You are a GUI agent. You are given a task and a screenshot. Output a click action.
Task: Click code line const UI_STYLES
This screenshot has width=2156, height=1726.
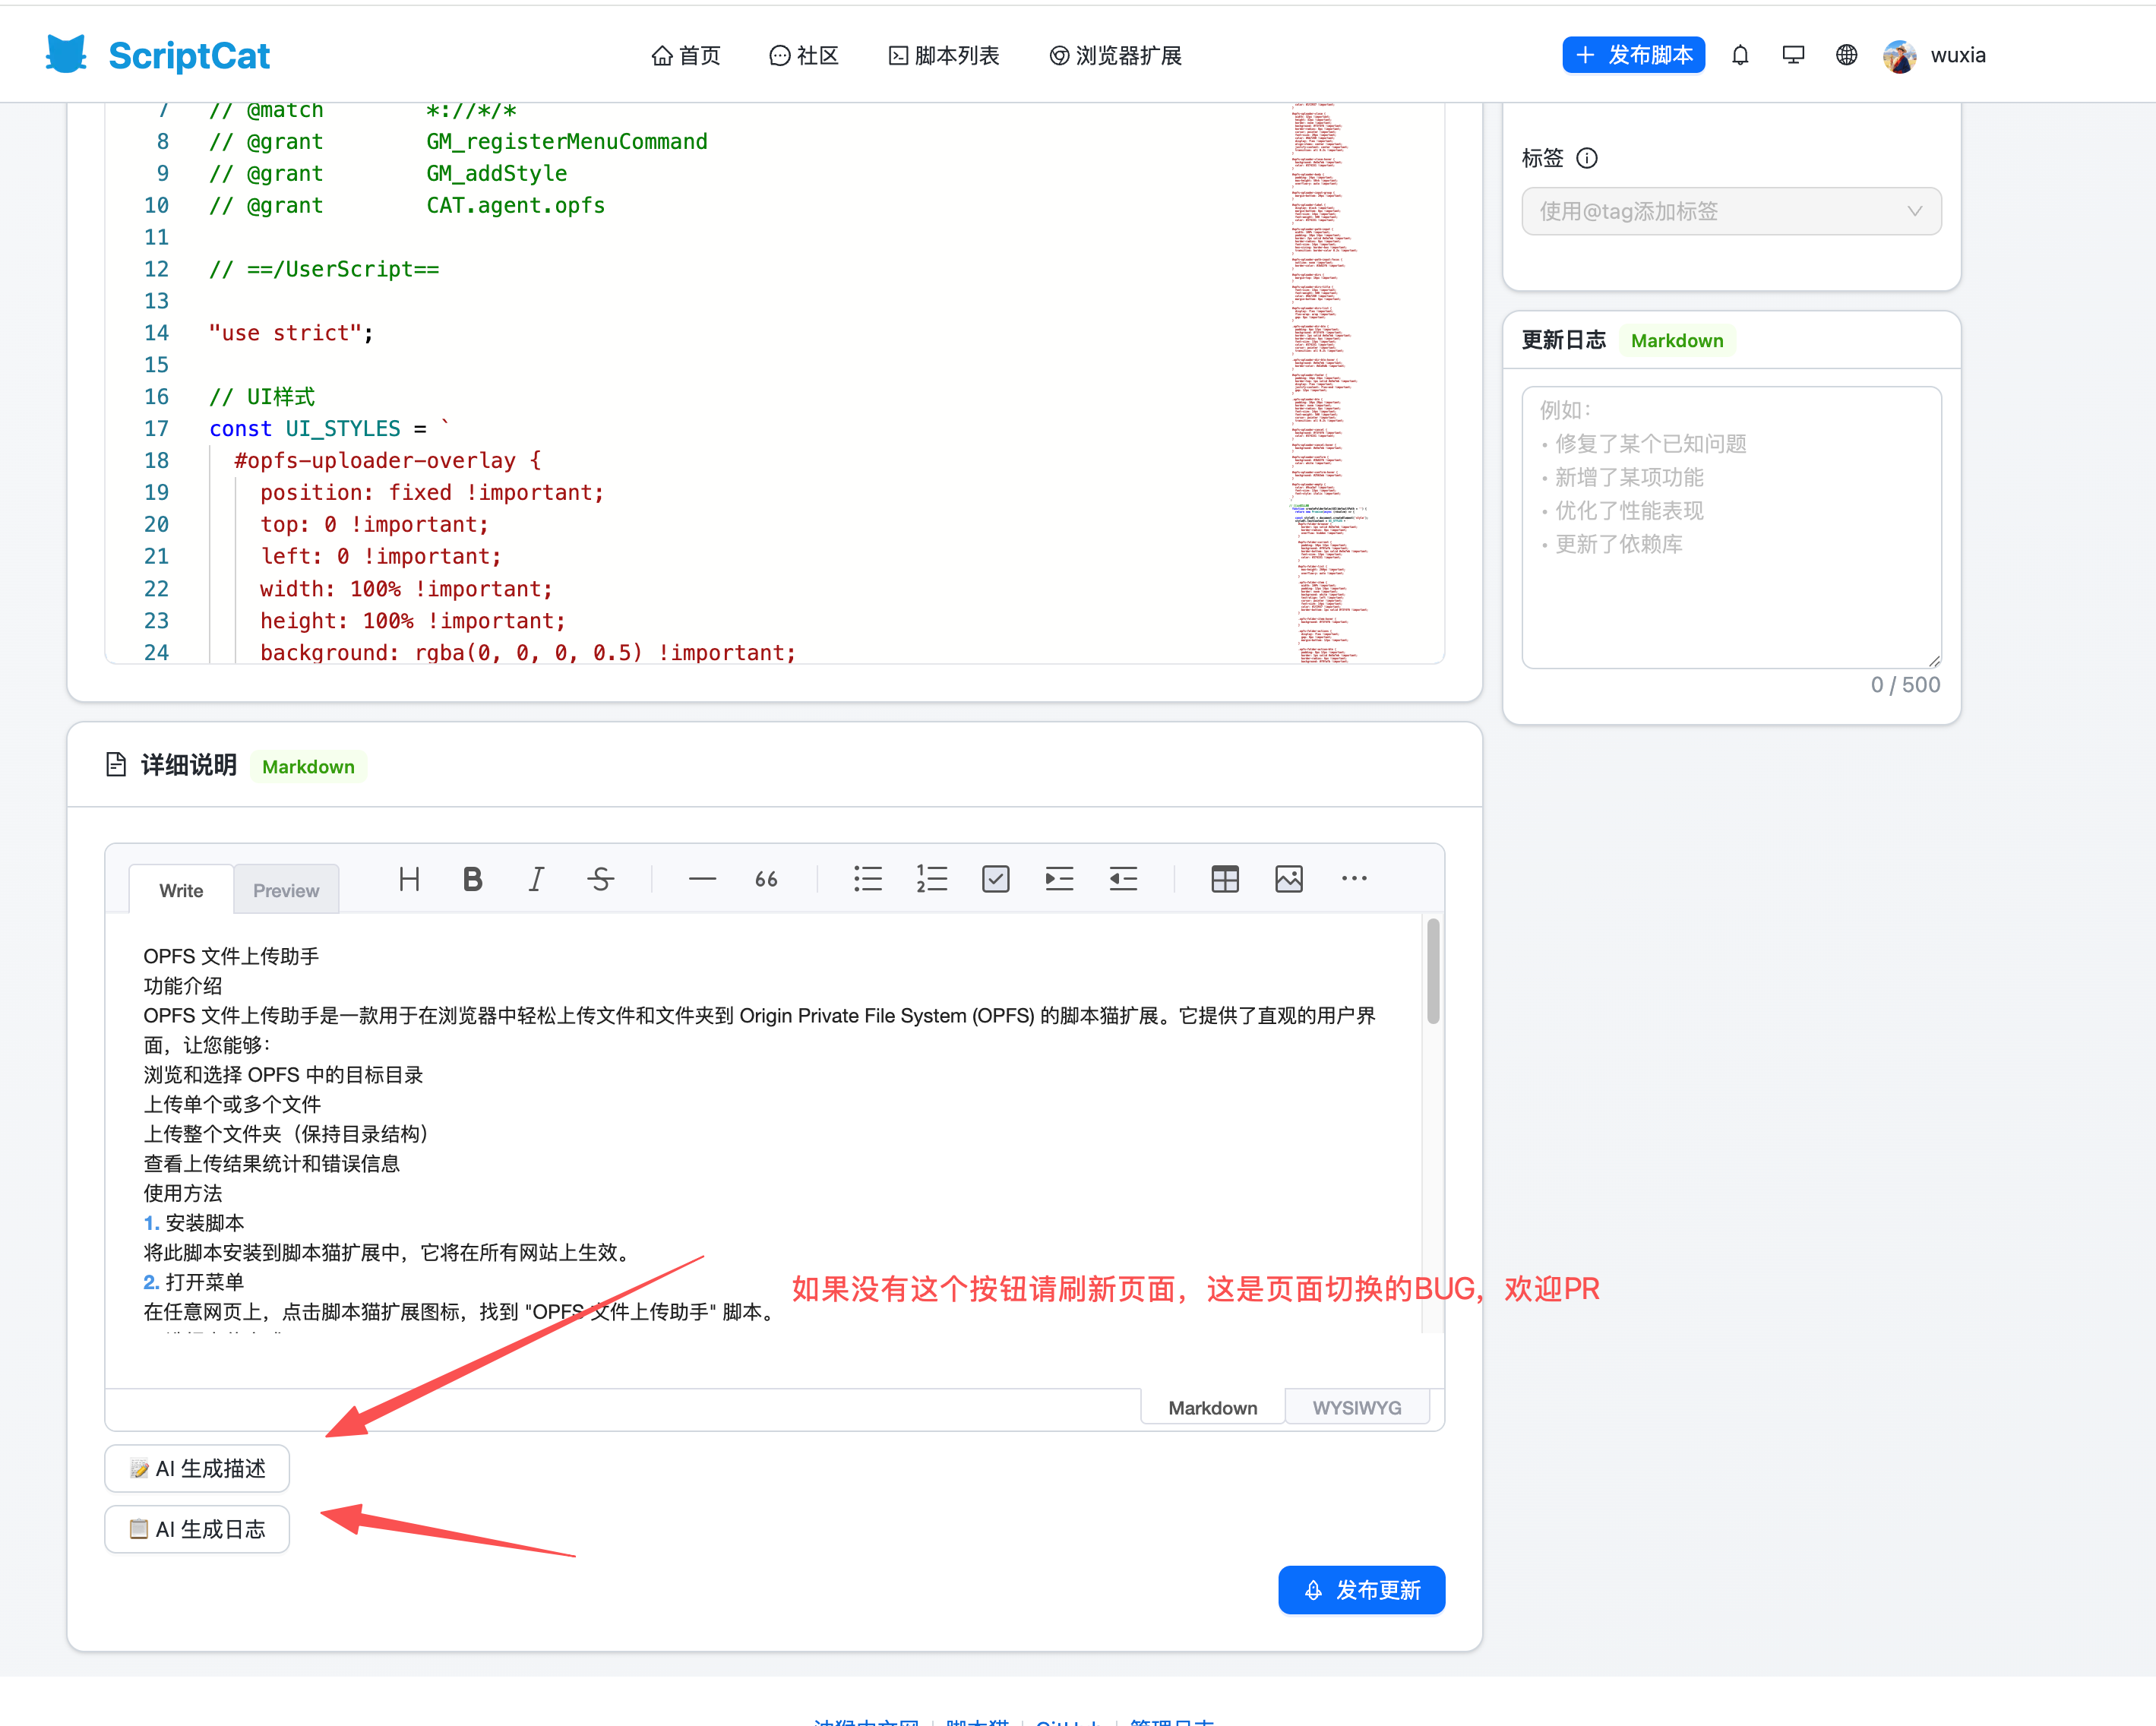(x=329, y=429)
